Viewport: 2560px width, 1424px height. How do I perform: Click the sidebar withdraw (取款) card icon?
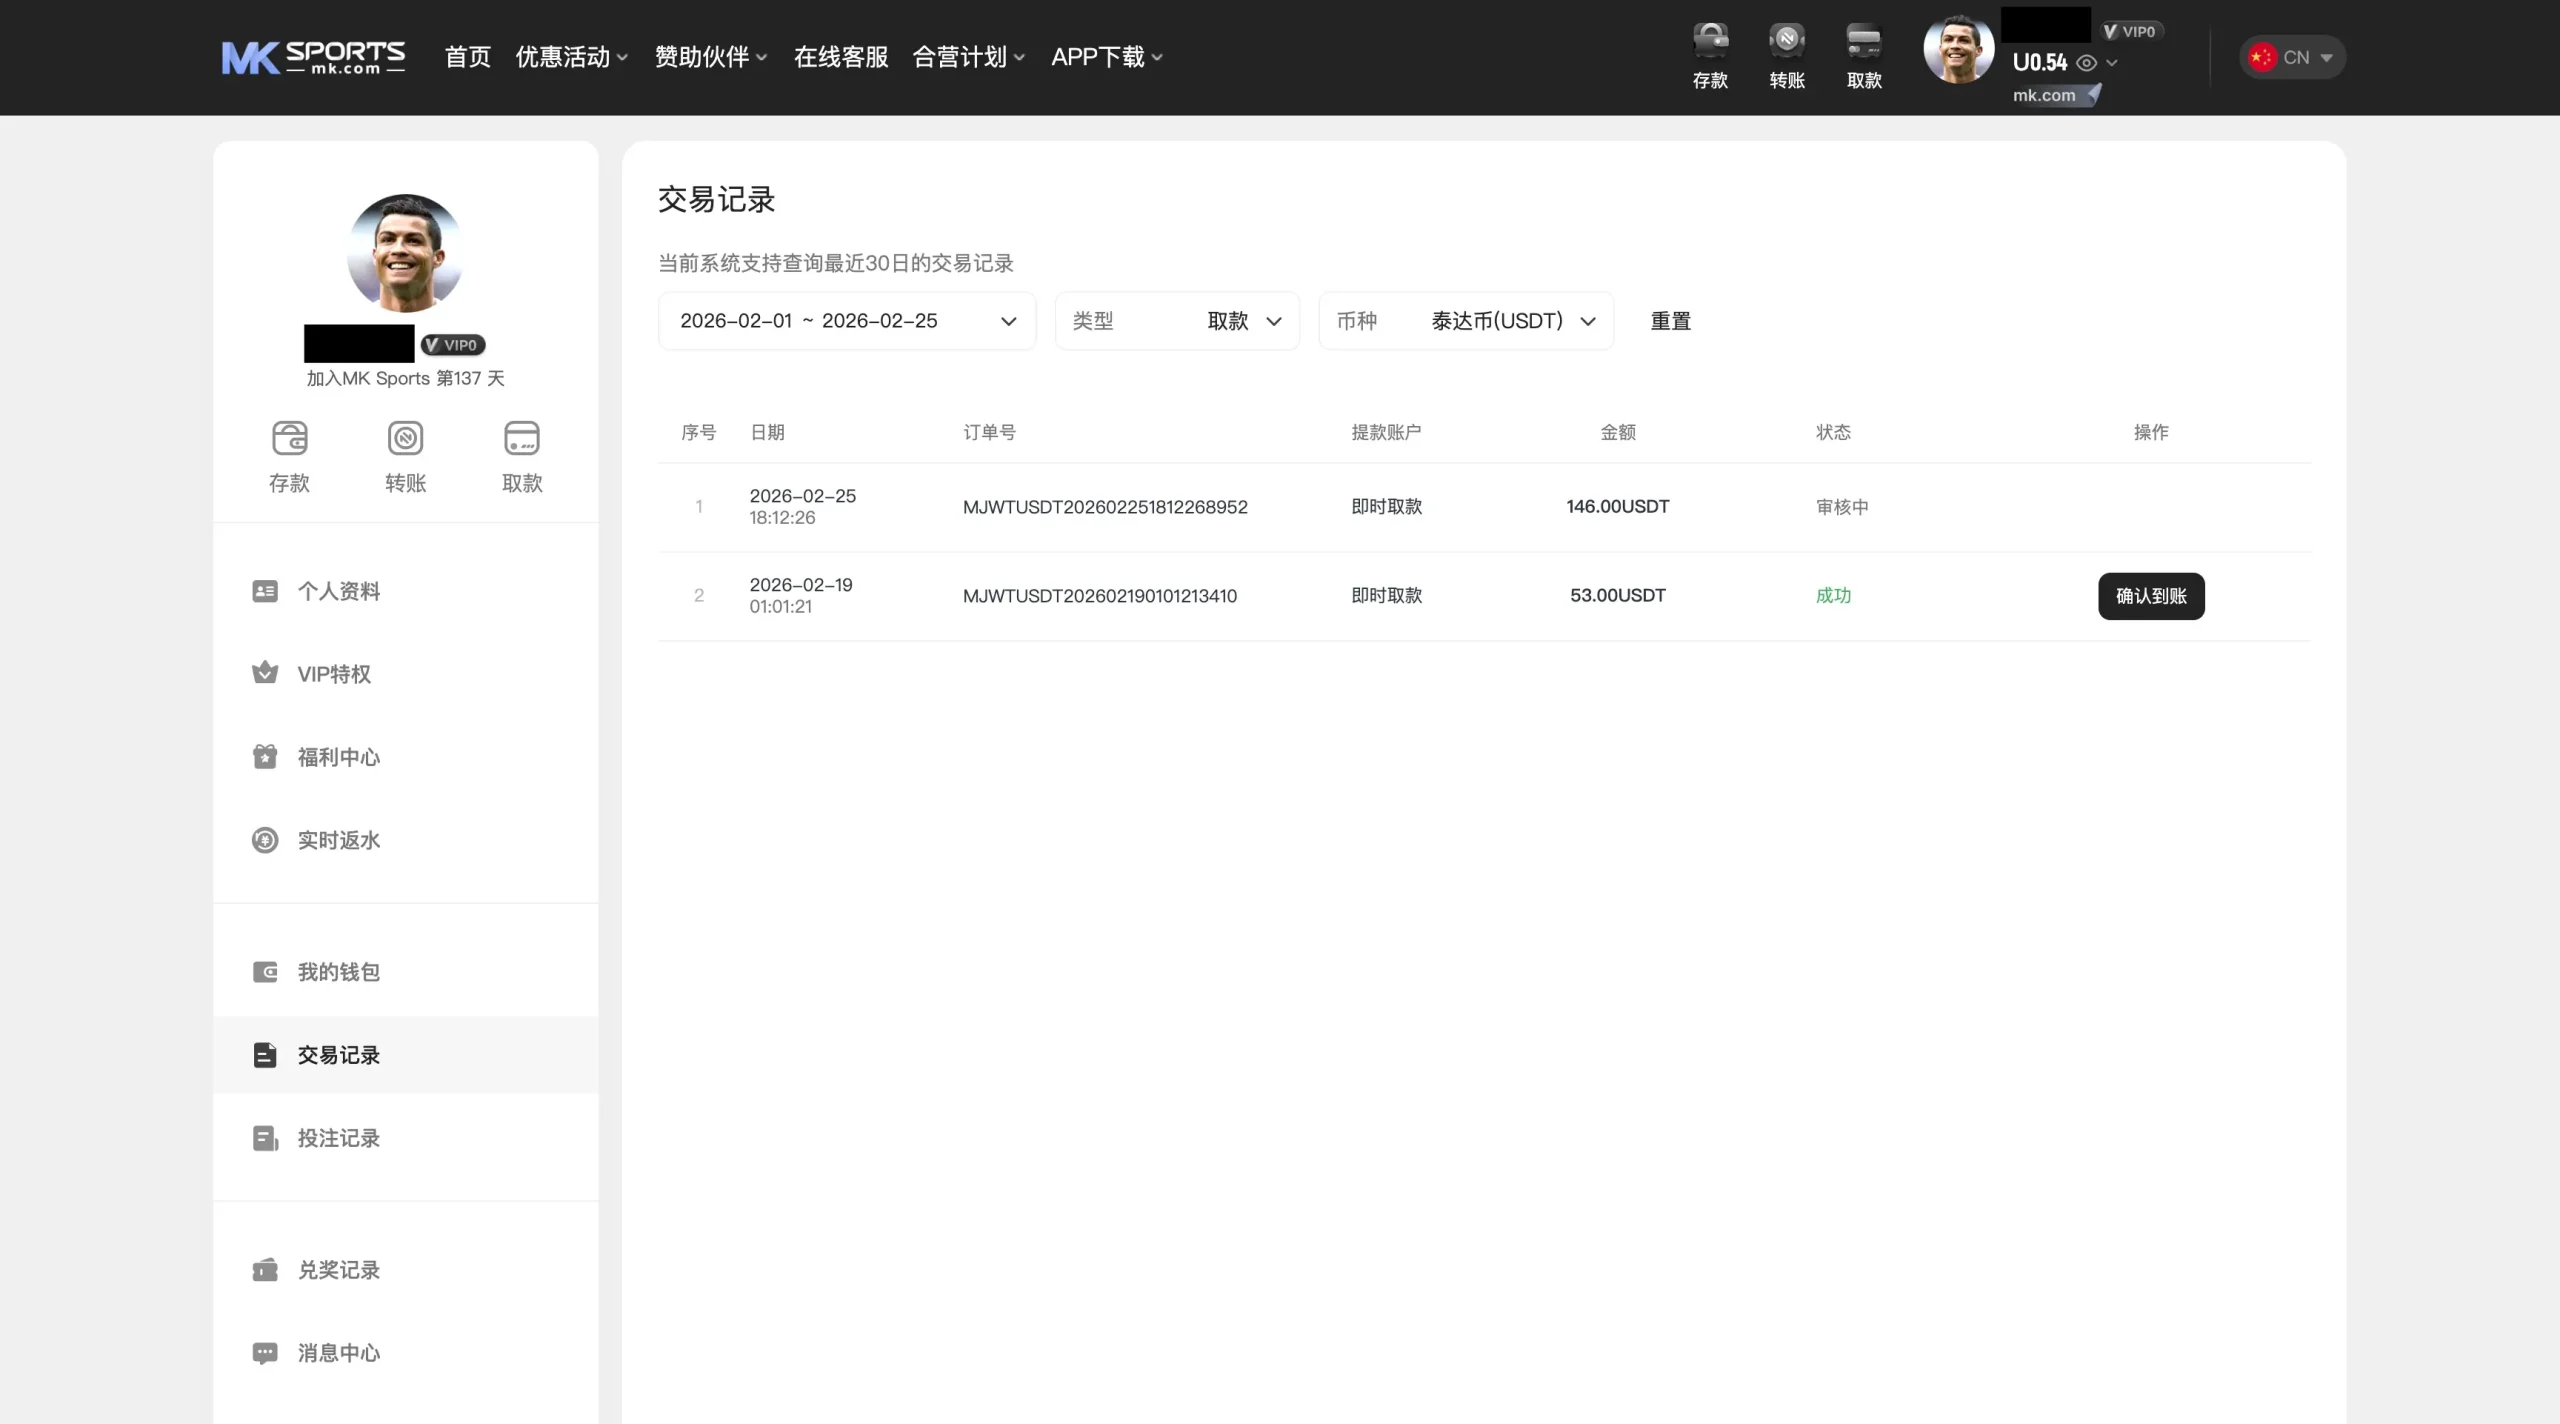[522, 439]
